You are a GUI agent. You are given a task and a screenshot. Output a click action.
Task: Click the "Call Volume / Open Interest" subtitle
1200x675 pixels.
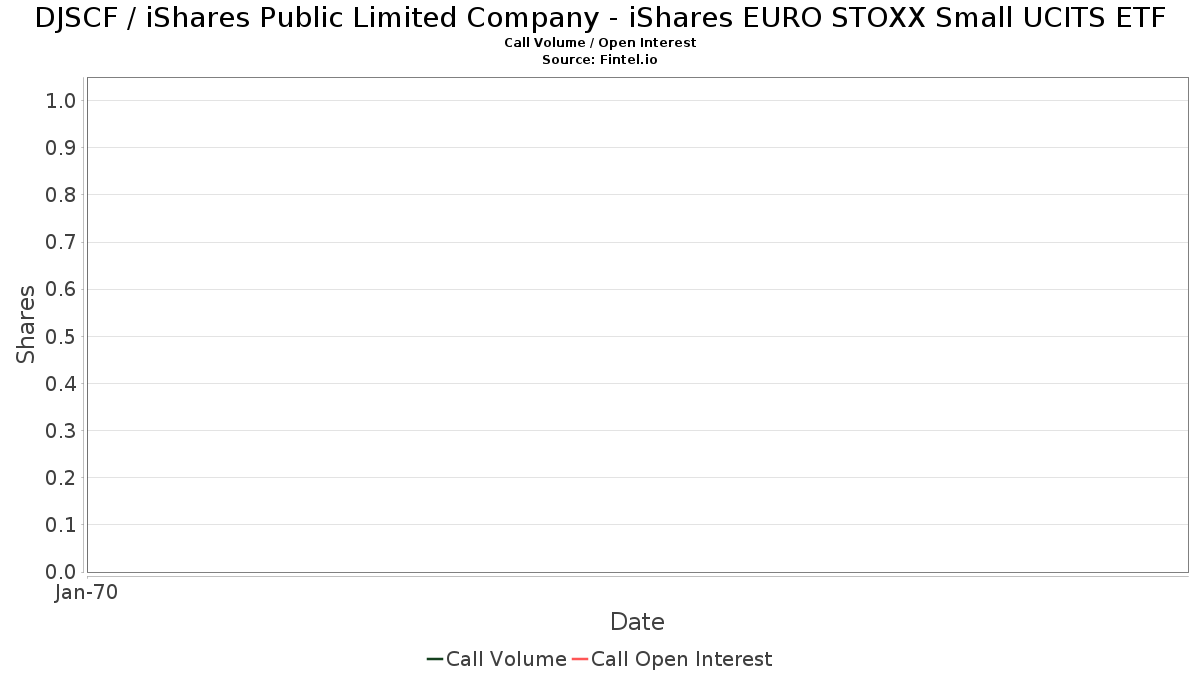(600, 43)
